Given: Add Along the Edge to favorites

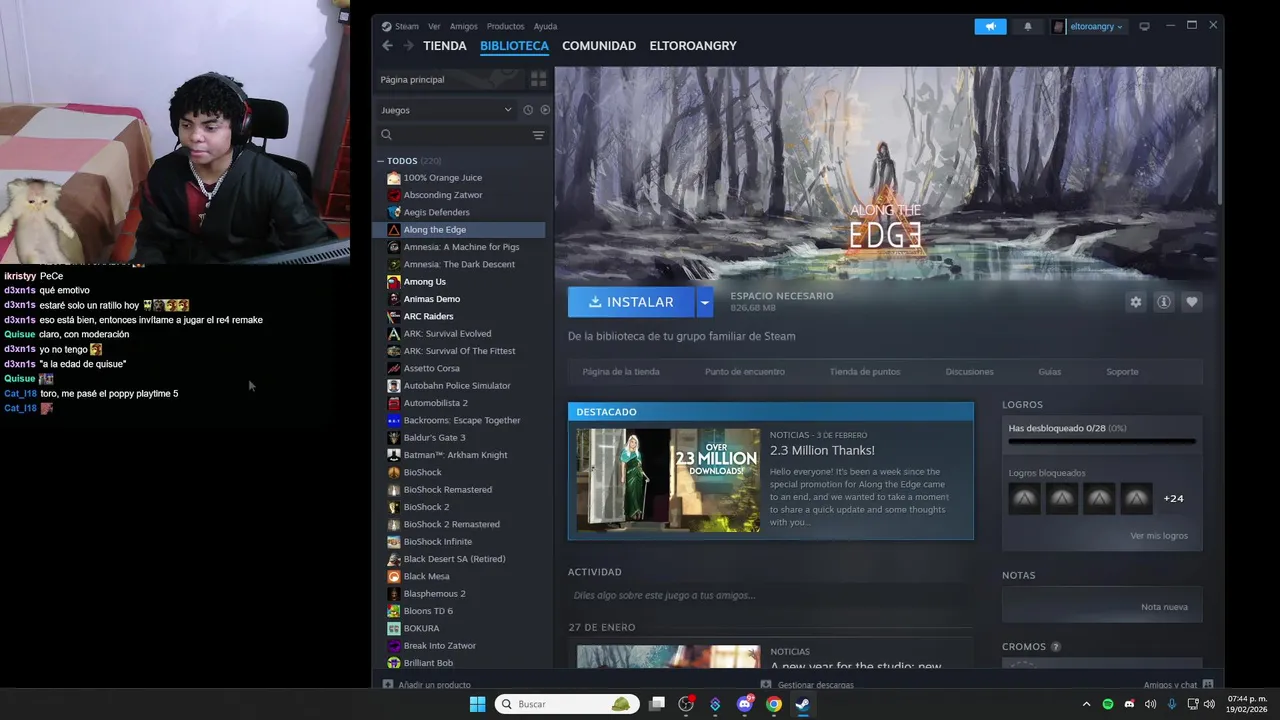Looking at the screenshot, I should (1191, 302).
